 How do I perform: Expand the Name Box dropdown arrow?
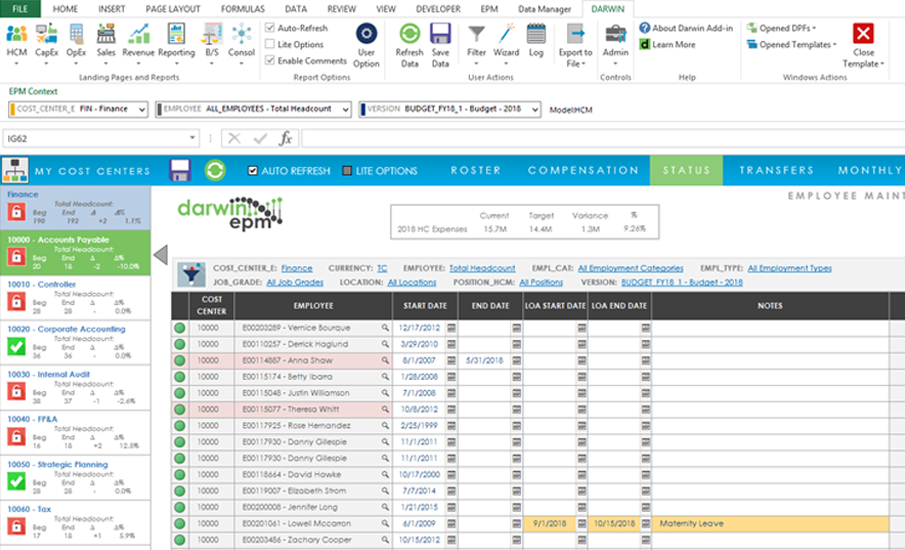[192, 138]
